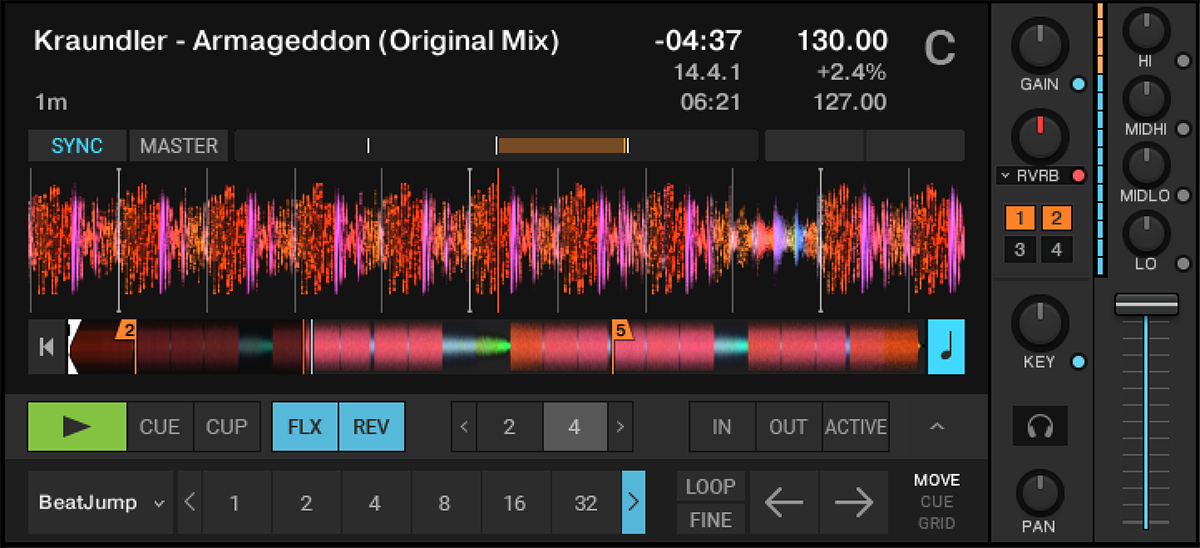Select beat jump size 8

(x=445, y=502)
